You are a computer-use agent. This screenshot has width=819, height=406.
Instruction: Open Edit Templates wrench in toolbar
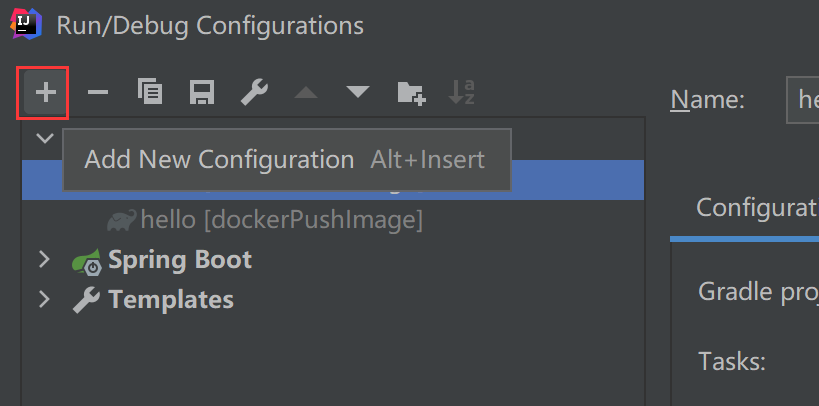[254, 93]
